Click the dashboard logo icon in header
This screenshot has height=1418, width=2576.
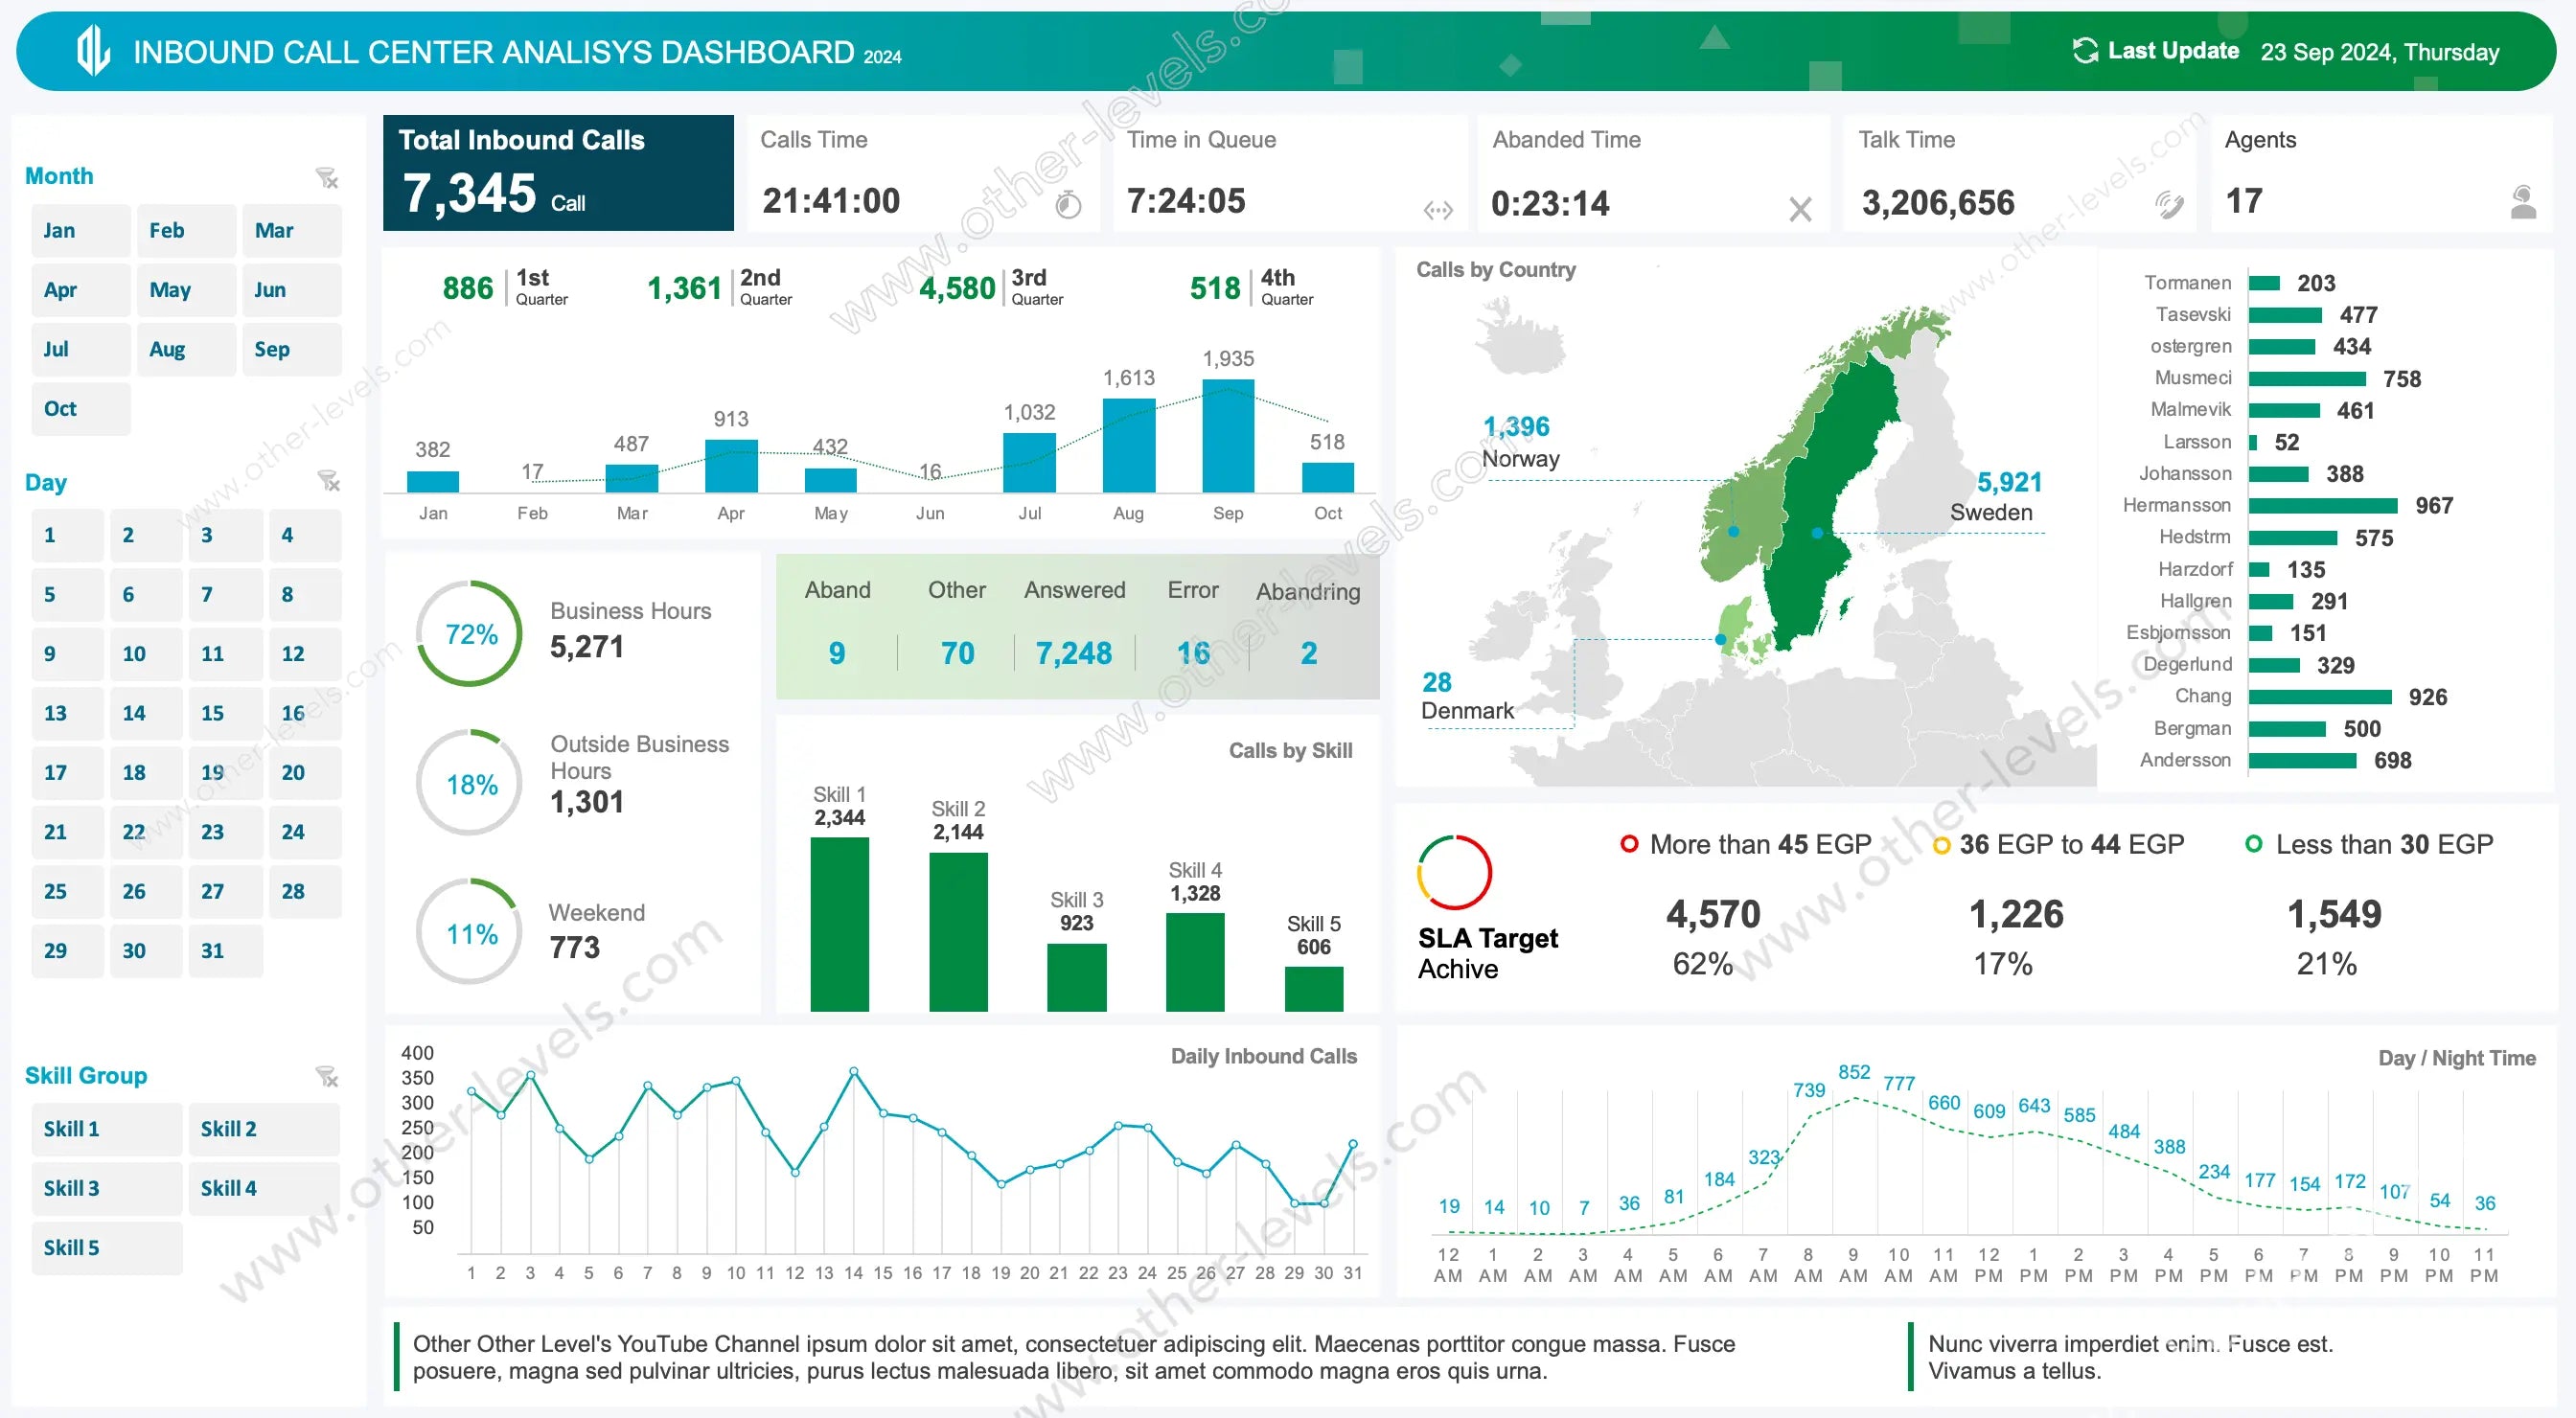pyautogui.click(x=93, y=51)
